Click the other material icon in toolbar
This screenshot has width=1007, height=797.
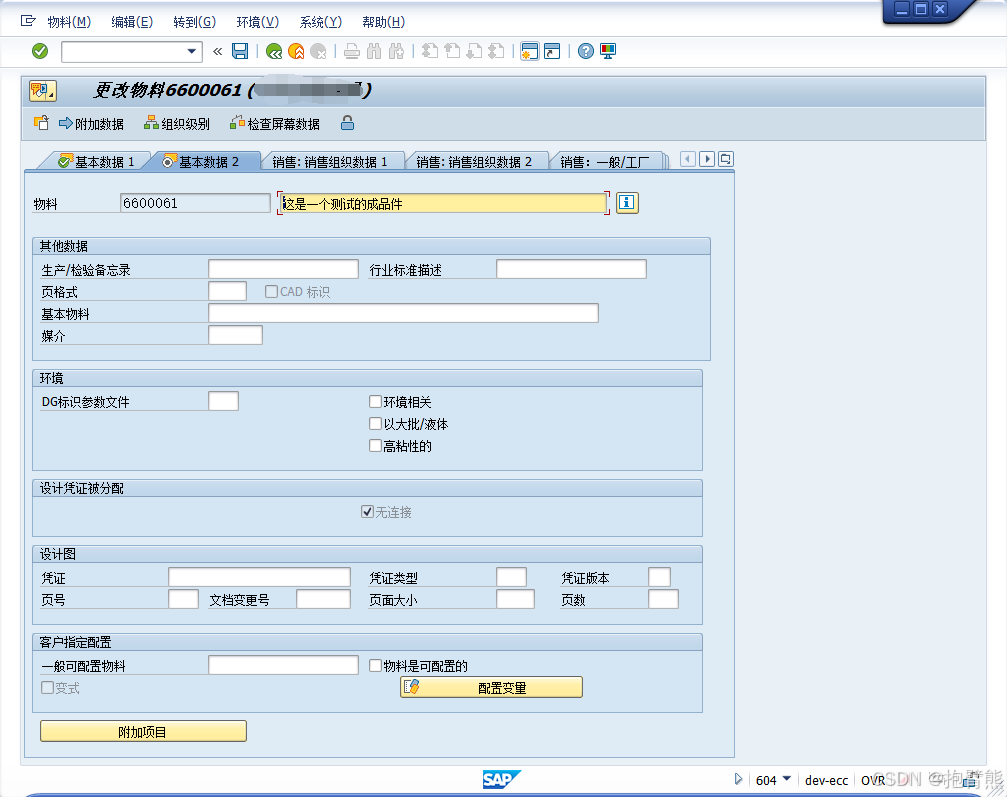[x=41, y=123]
